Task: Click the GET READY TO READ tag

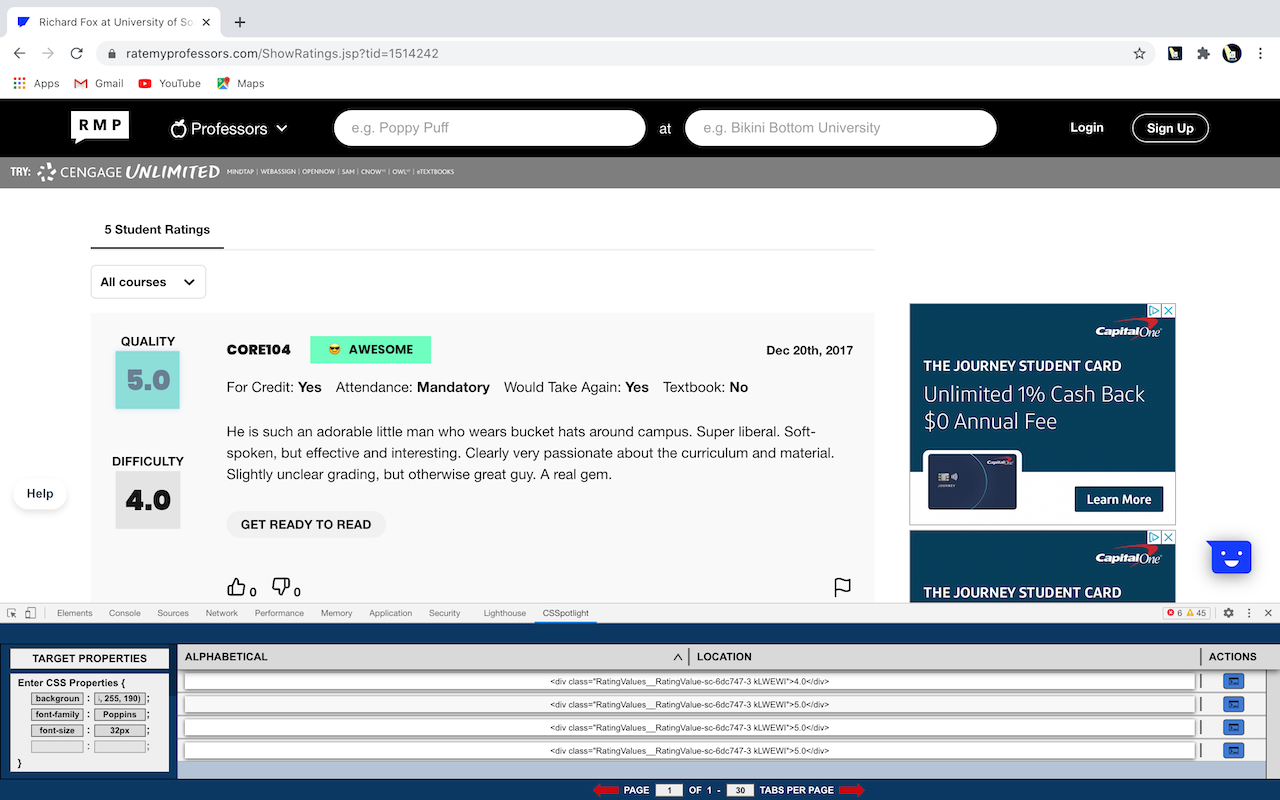Action: 306,524
